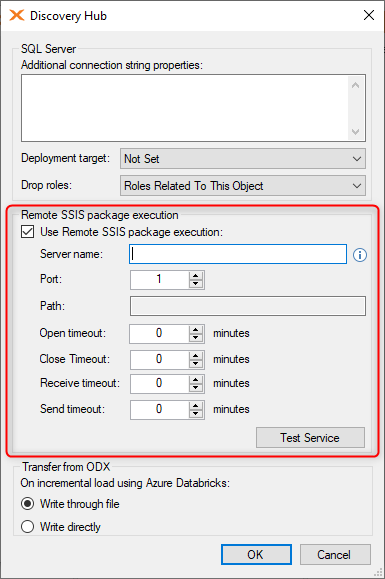Screen dimensions: 385x579
Task: Increase Open timeout minutes with up arrow
Action: click(x=196, y=329)
